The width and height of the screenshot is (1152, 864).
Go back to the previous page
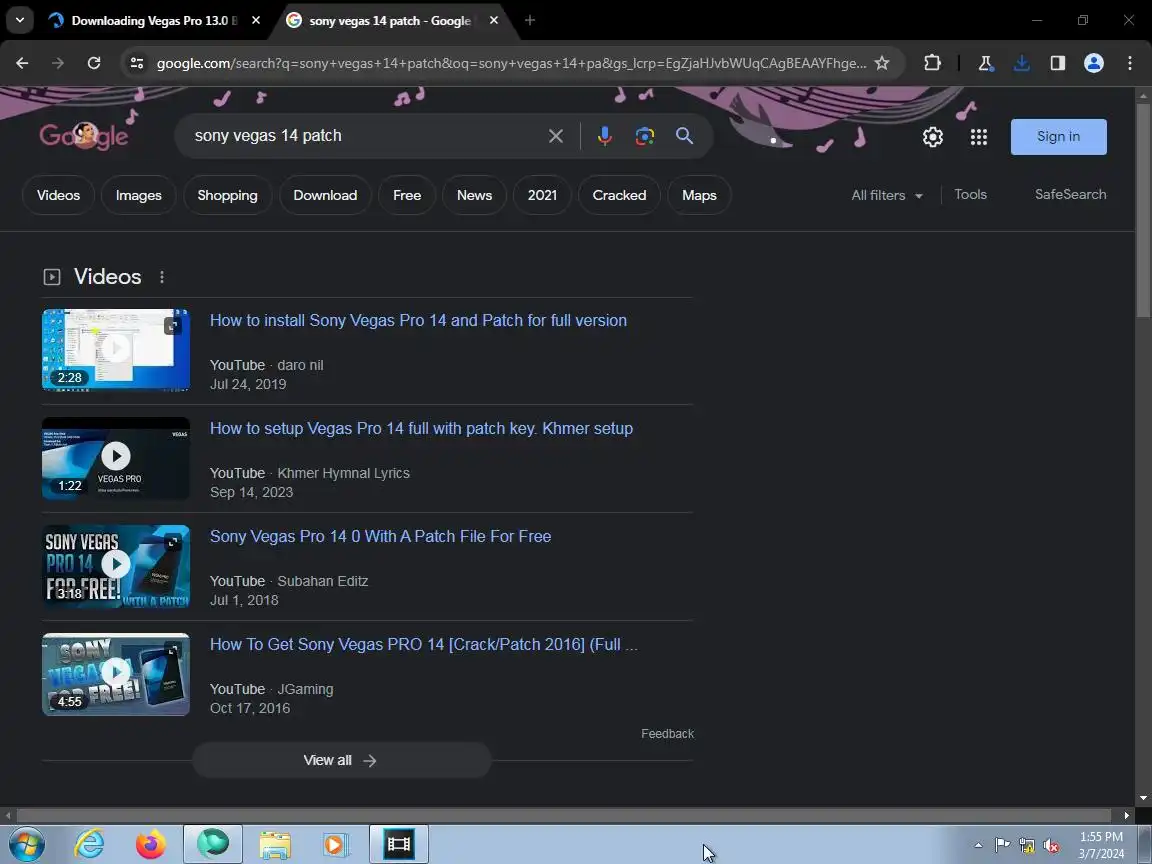point(22,63)
